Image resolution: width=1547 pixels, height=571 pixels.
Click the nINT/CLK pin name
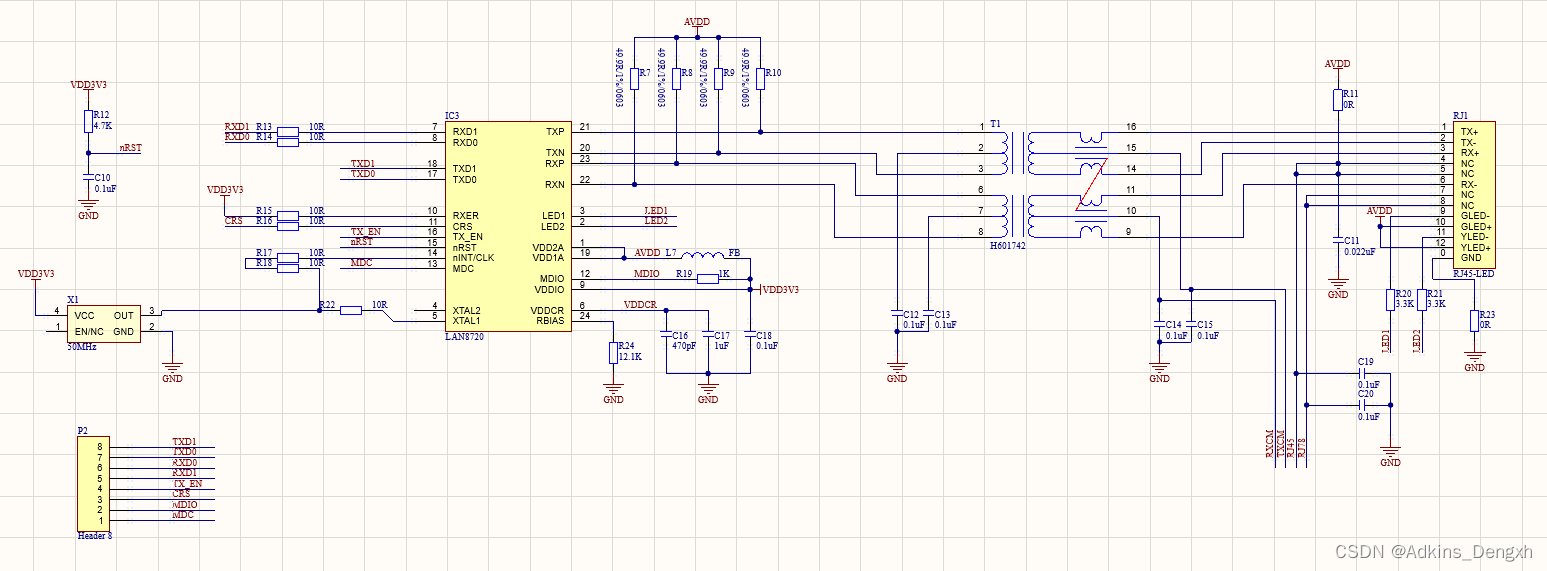pyautogui.click(x=473, y=257)
